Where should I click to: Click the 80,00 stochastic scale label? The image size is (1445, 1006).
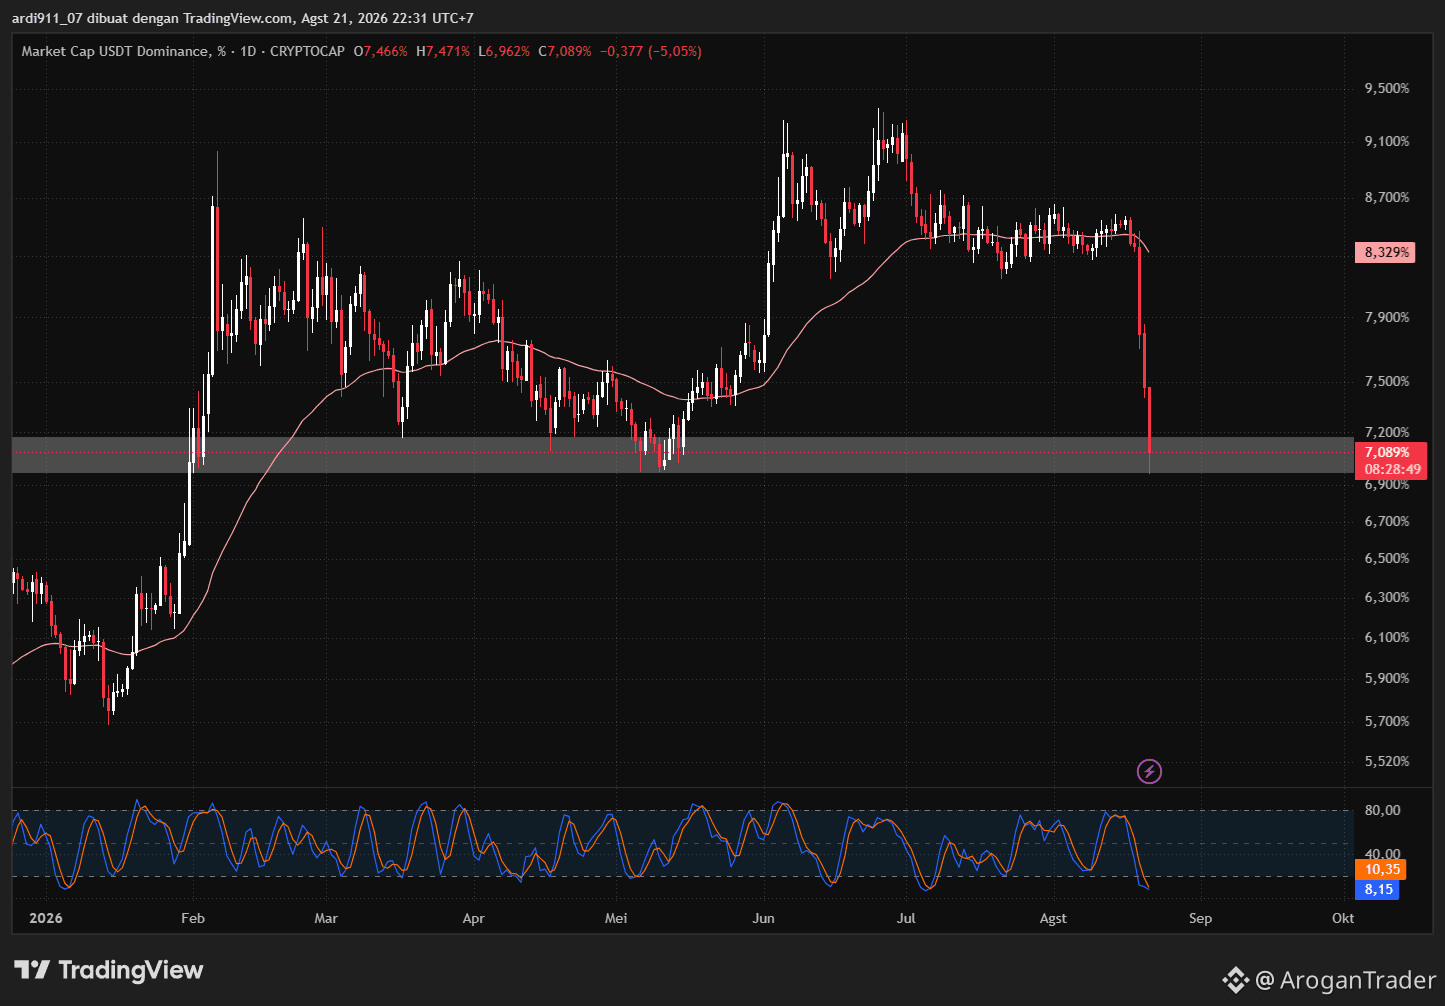pos(1383,810)
